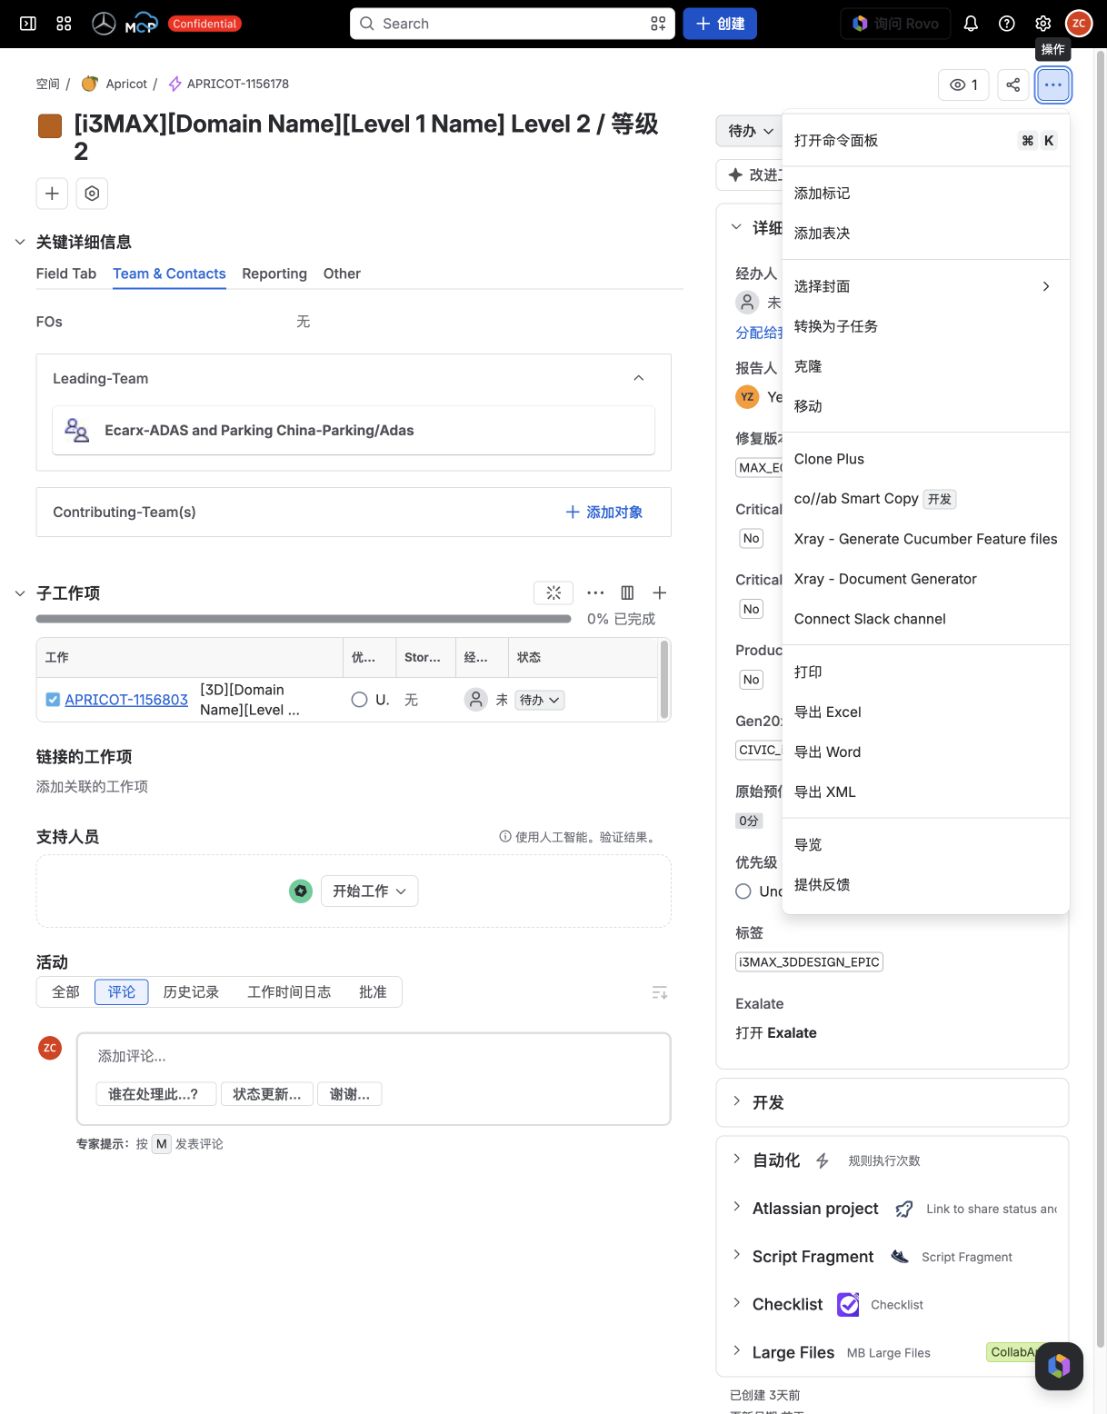Open the 待办 status dropdown at top

click(751, 131)
